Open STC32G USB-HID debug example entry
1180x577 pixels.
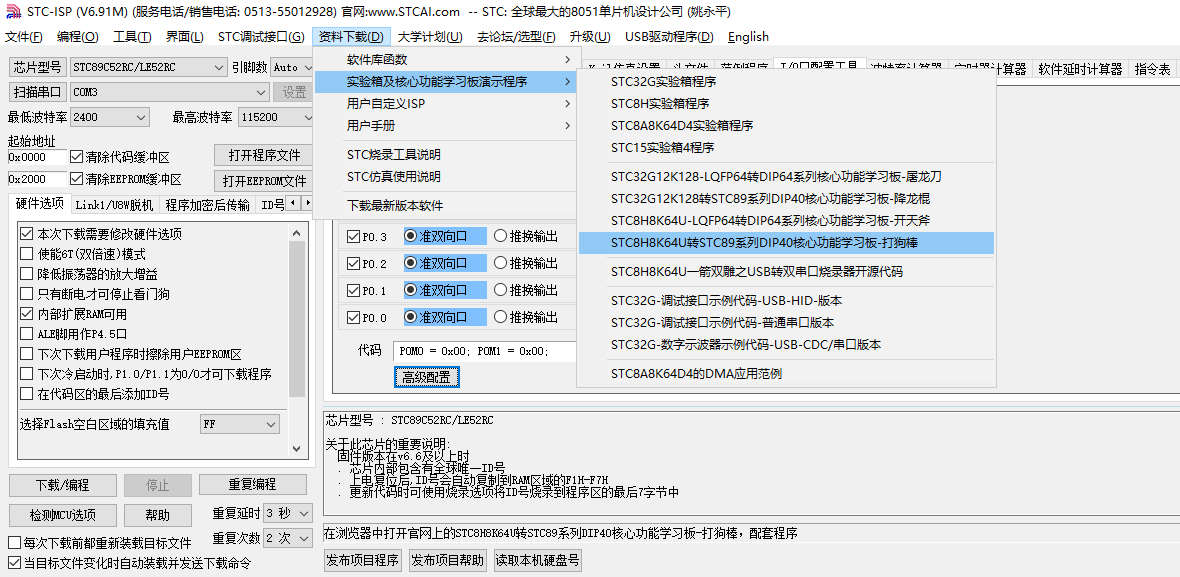[x=786, y=300]
